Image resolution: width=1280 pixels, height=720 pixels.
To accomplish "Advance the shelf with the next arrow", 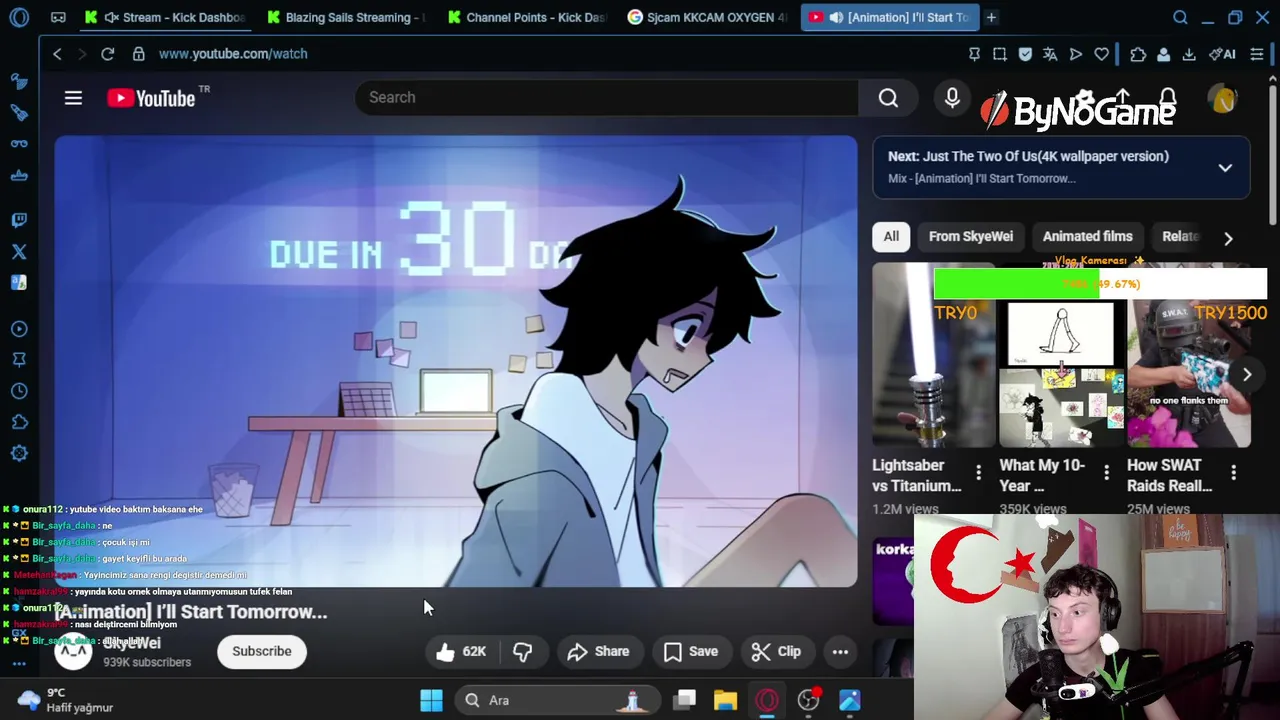I will tap(1247, 375).
